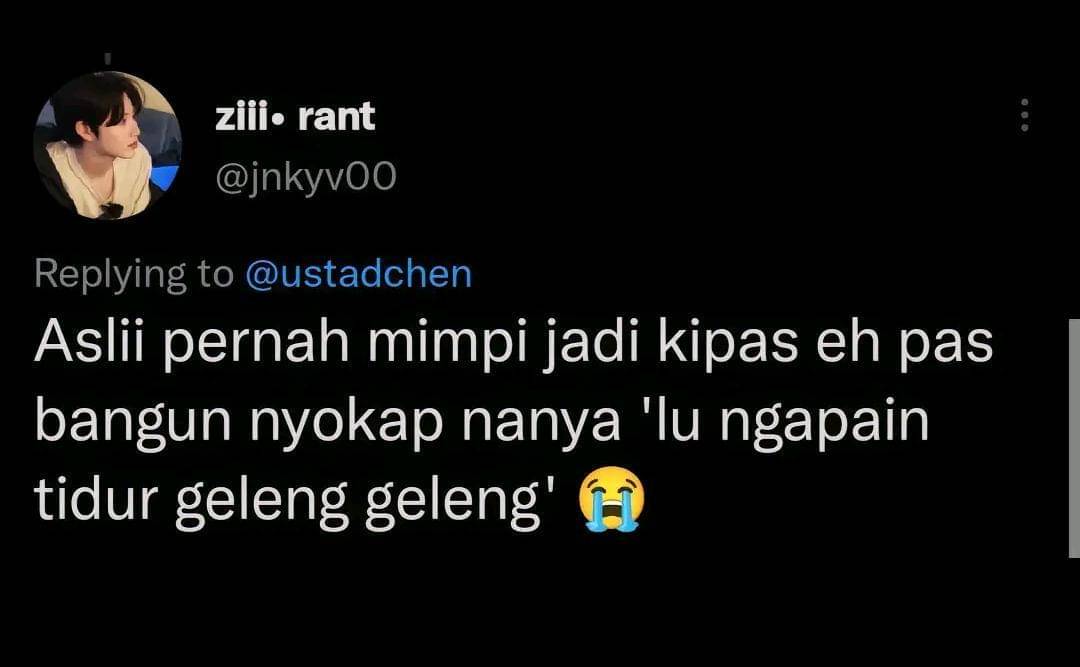Open the ziii• rant profile avatar
The width and height of the screenshot is (1080, 667).
click(x=107, y=145)
